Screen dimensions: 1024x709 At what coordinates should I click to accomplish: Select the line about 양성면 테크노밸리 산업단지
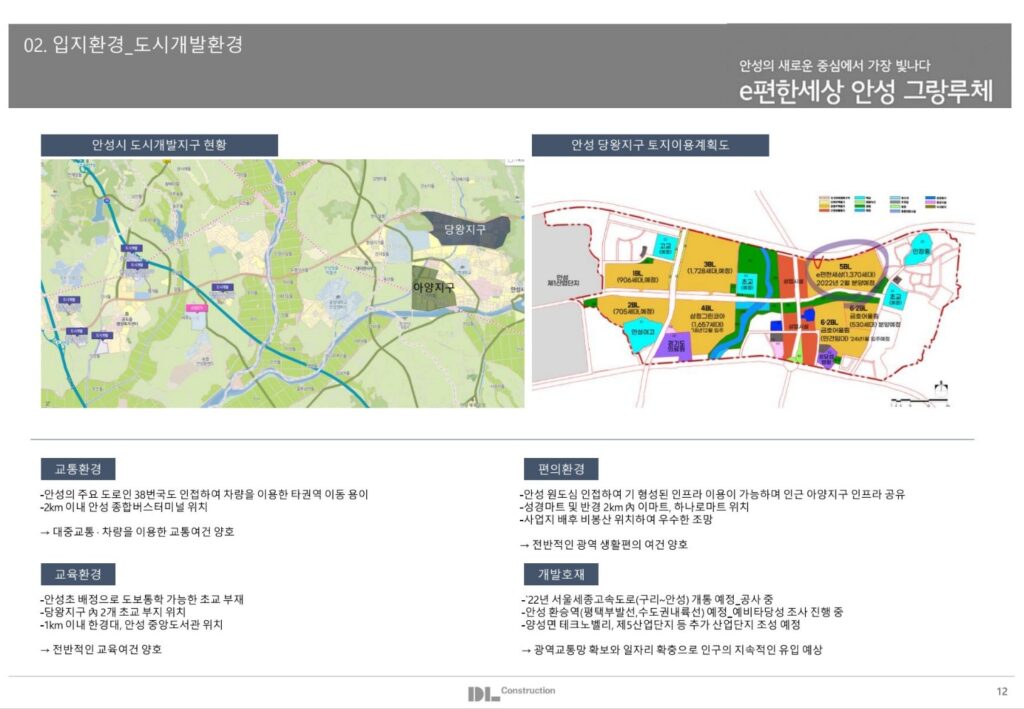tap(661, 625)
